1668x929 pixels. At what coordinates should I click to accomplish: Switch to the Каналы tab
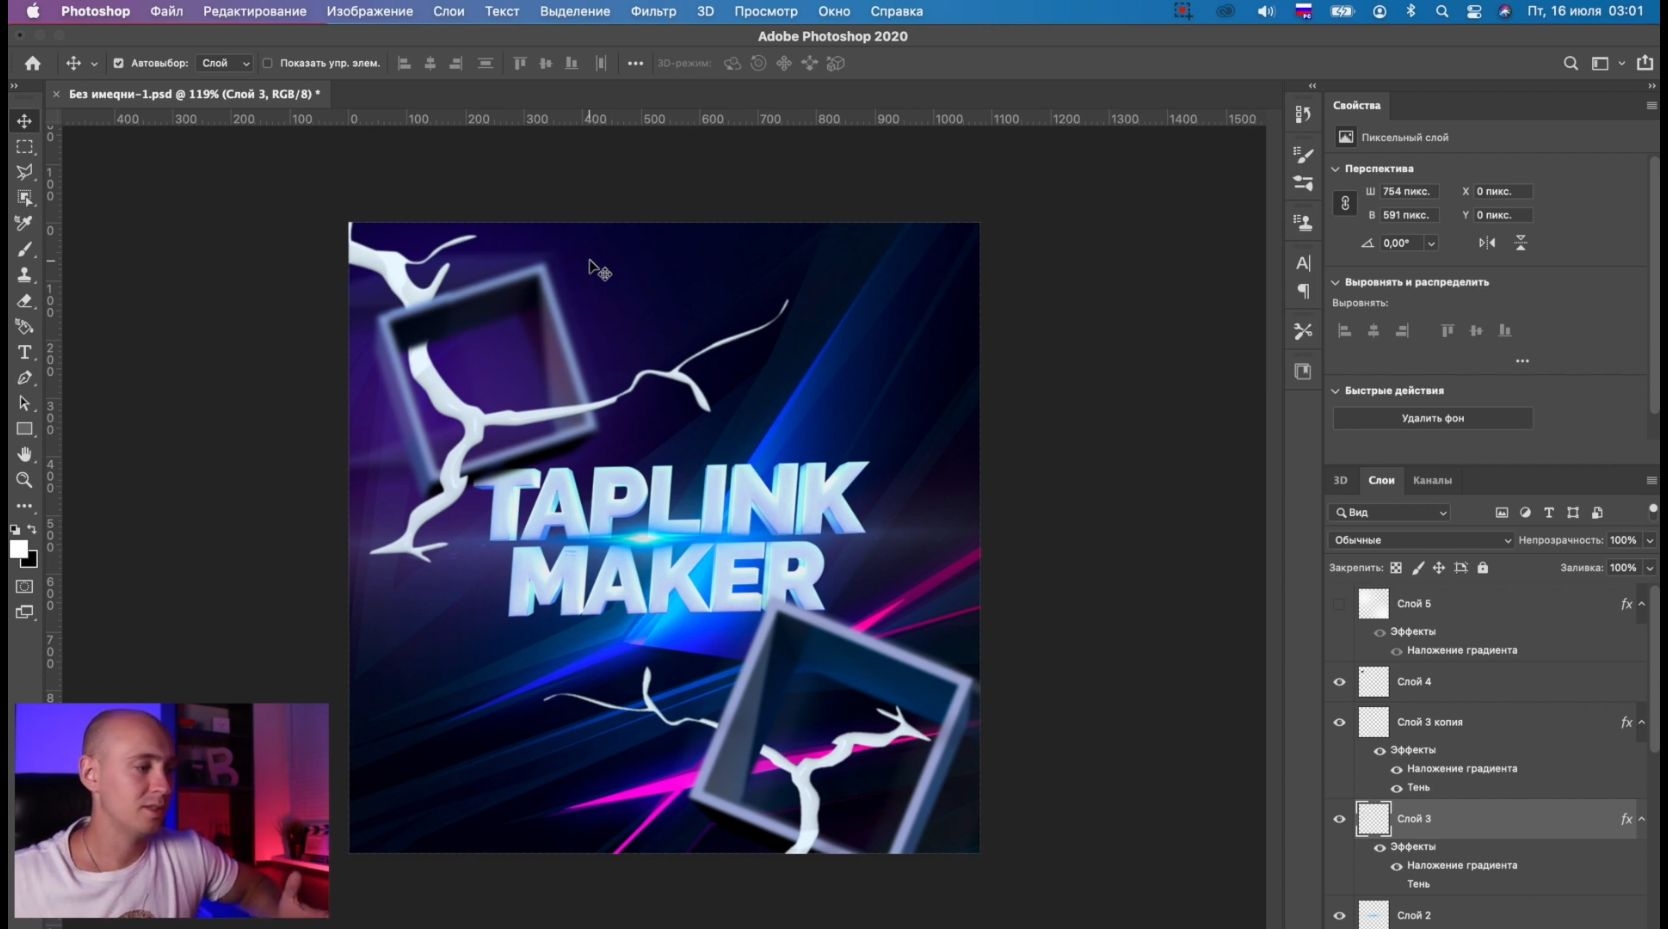click(1432, 480)
